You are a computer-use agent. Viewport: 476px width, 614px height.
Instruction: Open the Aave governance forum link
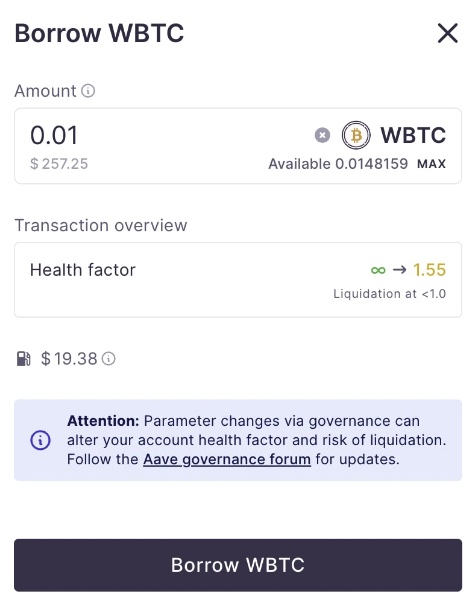pyautogui.click(x=227, y=459)
